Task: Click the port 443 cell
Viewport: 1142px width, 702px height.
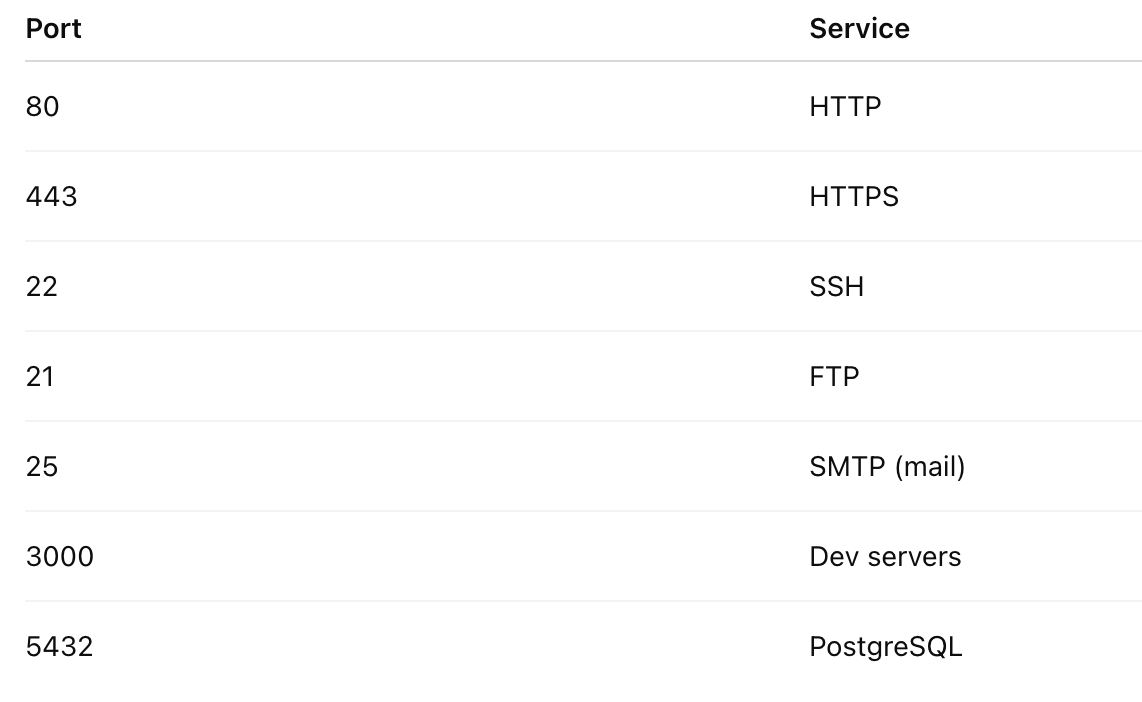Action: coord(51,196)
